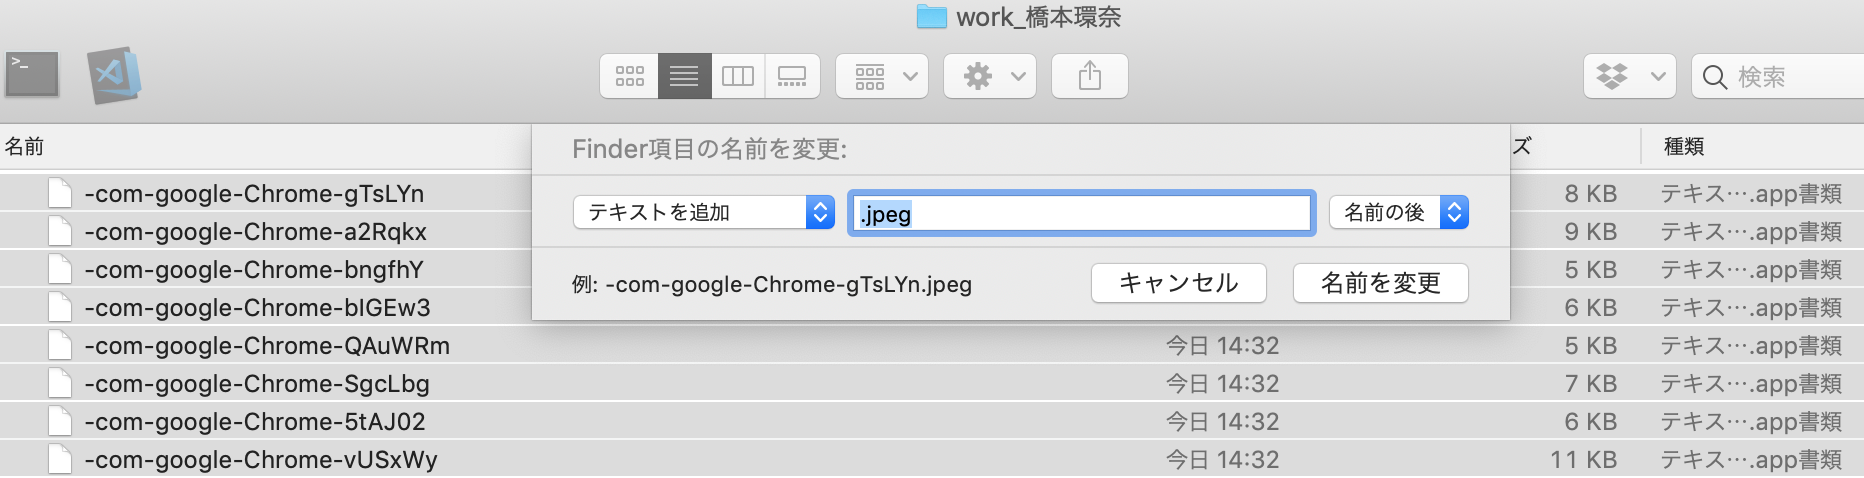The width and height of the screenshot is (1864, 478).
Task: Click the 名前を変更 button
Action: coord(1380,283)
